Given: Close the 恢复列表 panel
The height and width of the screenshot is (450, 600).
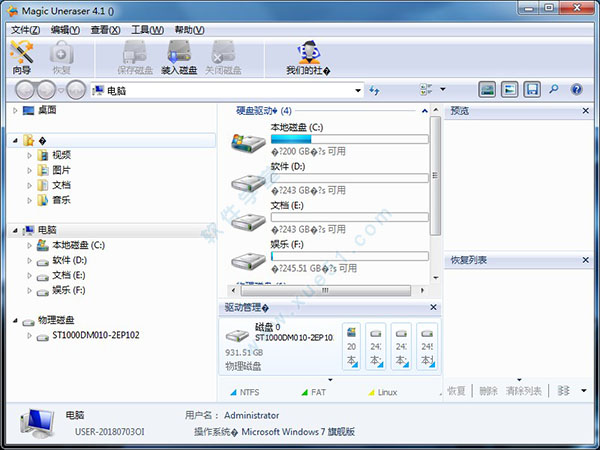Looking at the screenshot, I should point(585,260).
